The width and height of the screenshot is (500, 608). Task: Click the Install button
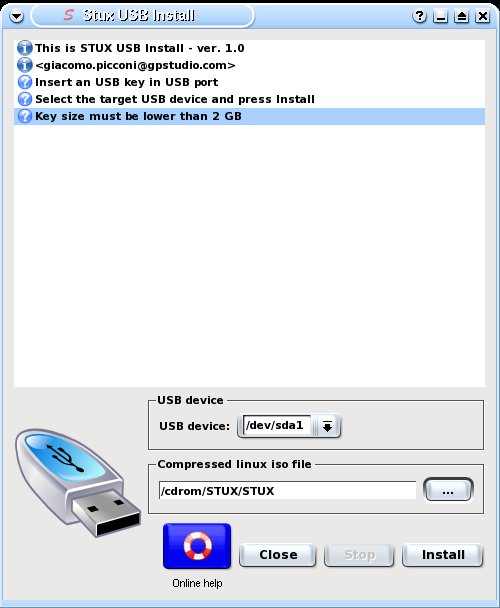443,555
